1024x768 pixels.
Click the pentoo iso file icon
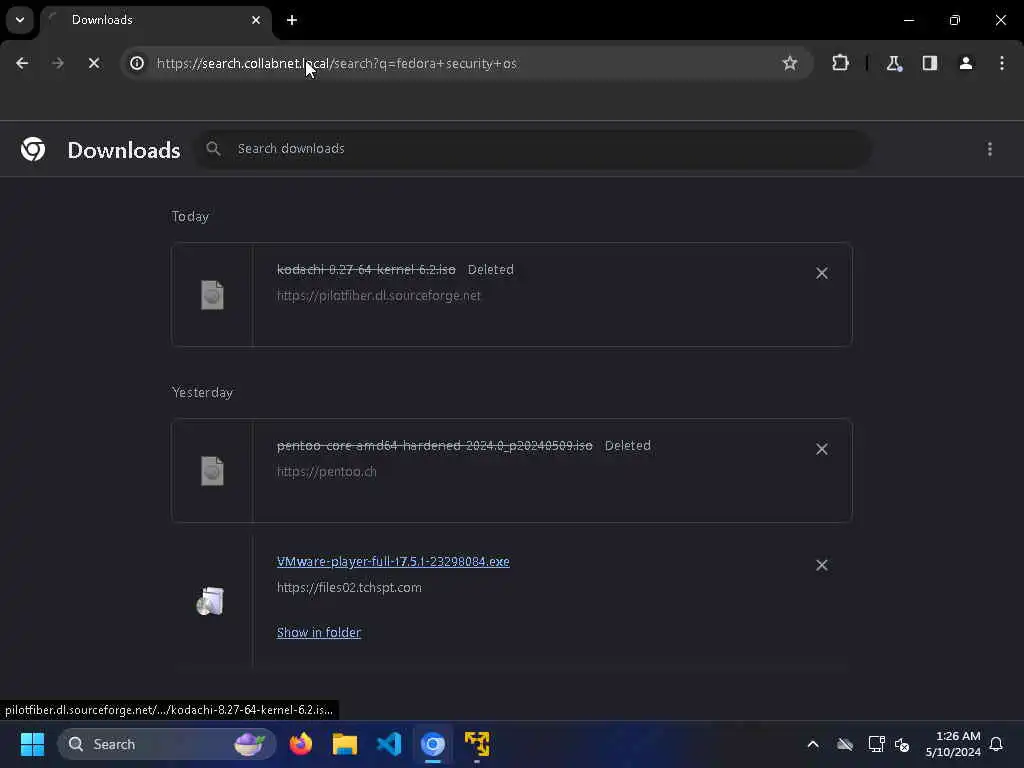coord(212,471)
